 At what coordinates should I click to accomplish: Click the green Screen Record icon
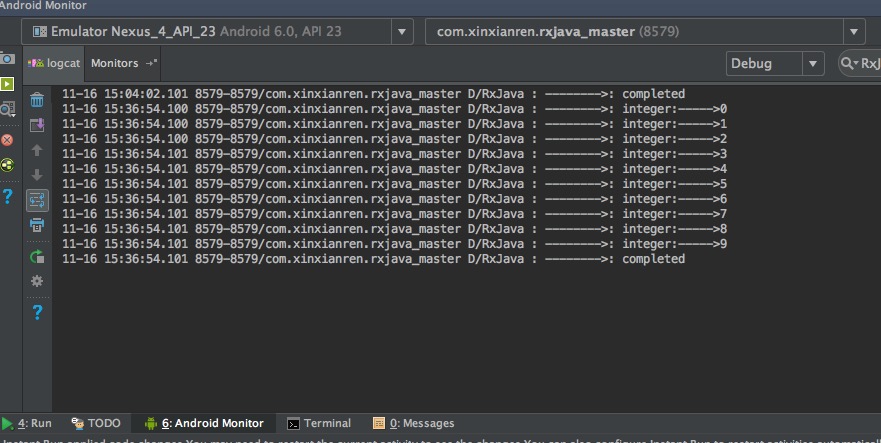click(x=7, y=84)
